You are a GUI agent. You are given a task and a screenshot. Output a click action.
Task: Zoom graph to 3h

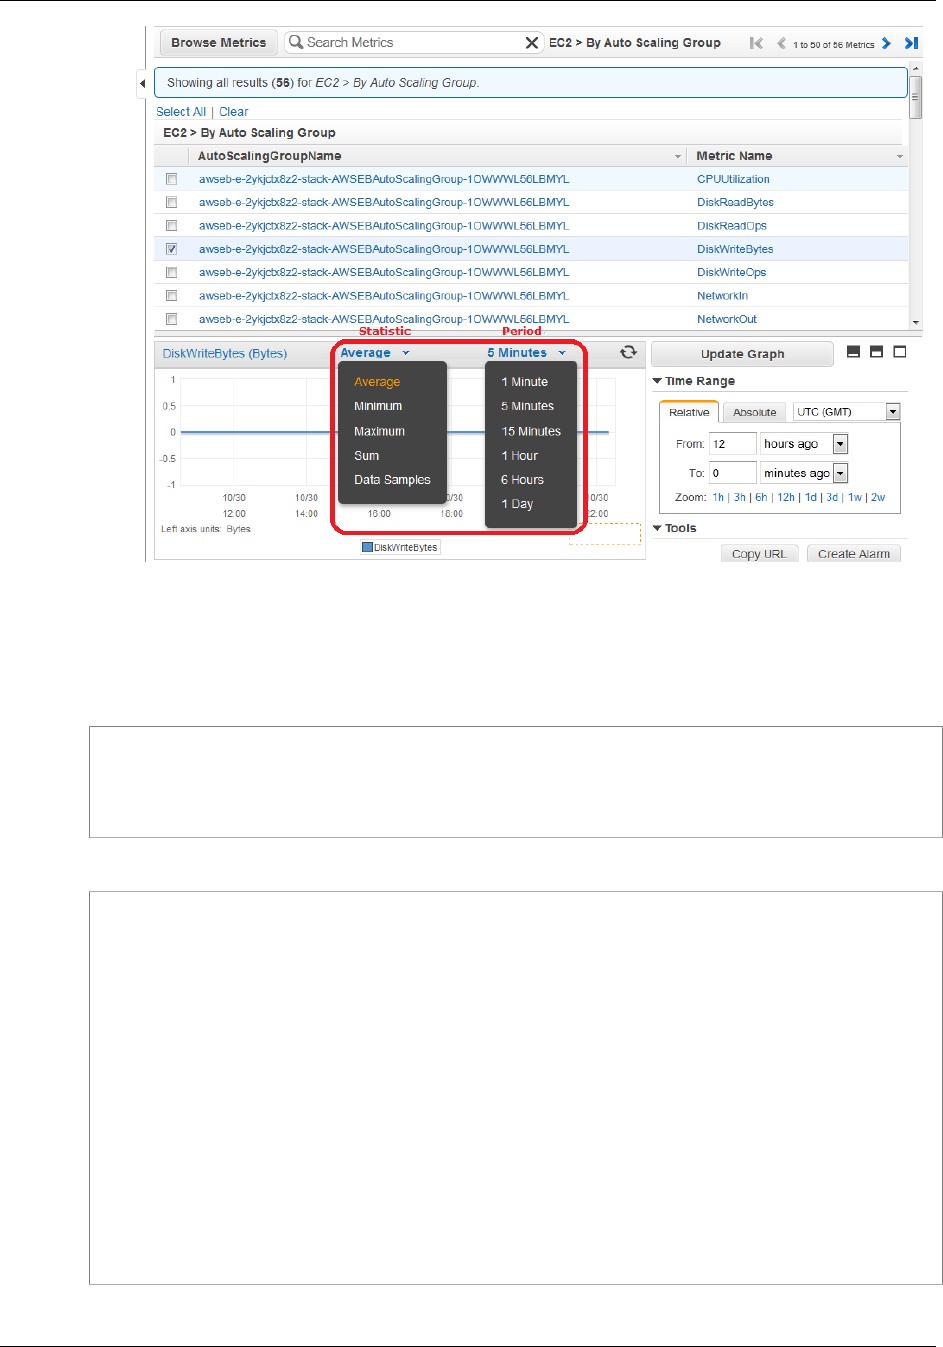click(740, 497)
